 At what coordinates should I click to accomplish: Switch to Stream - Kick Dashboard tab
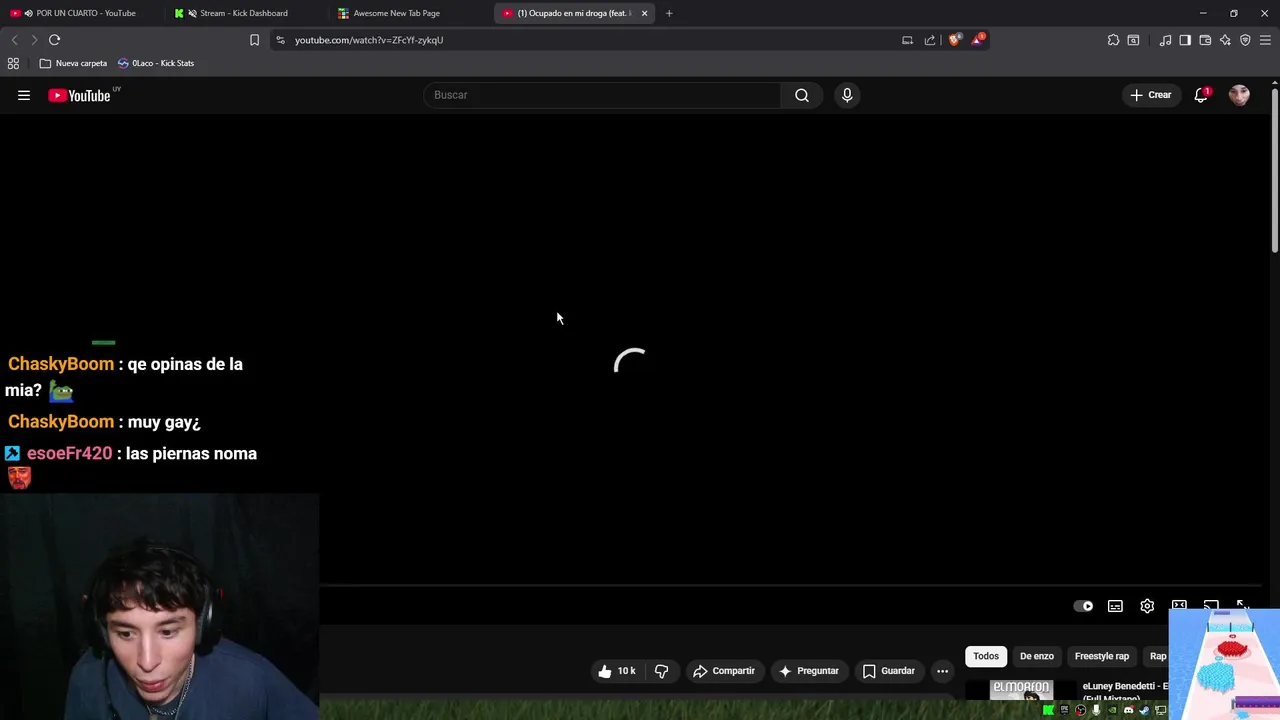point(244,13)
